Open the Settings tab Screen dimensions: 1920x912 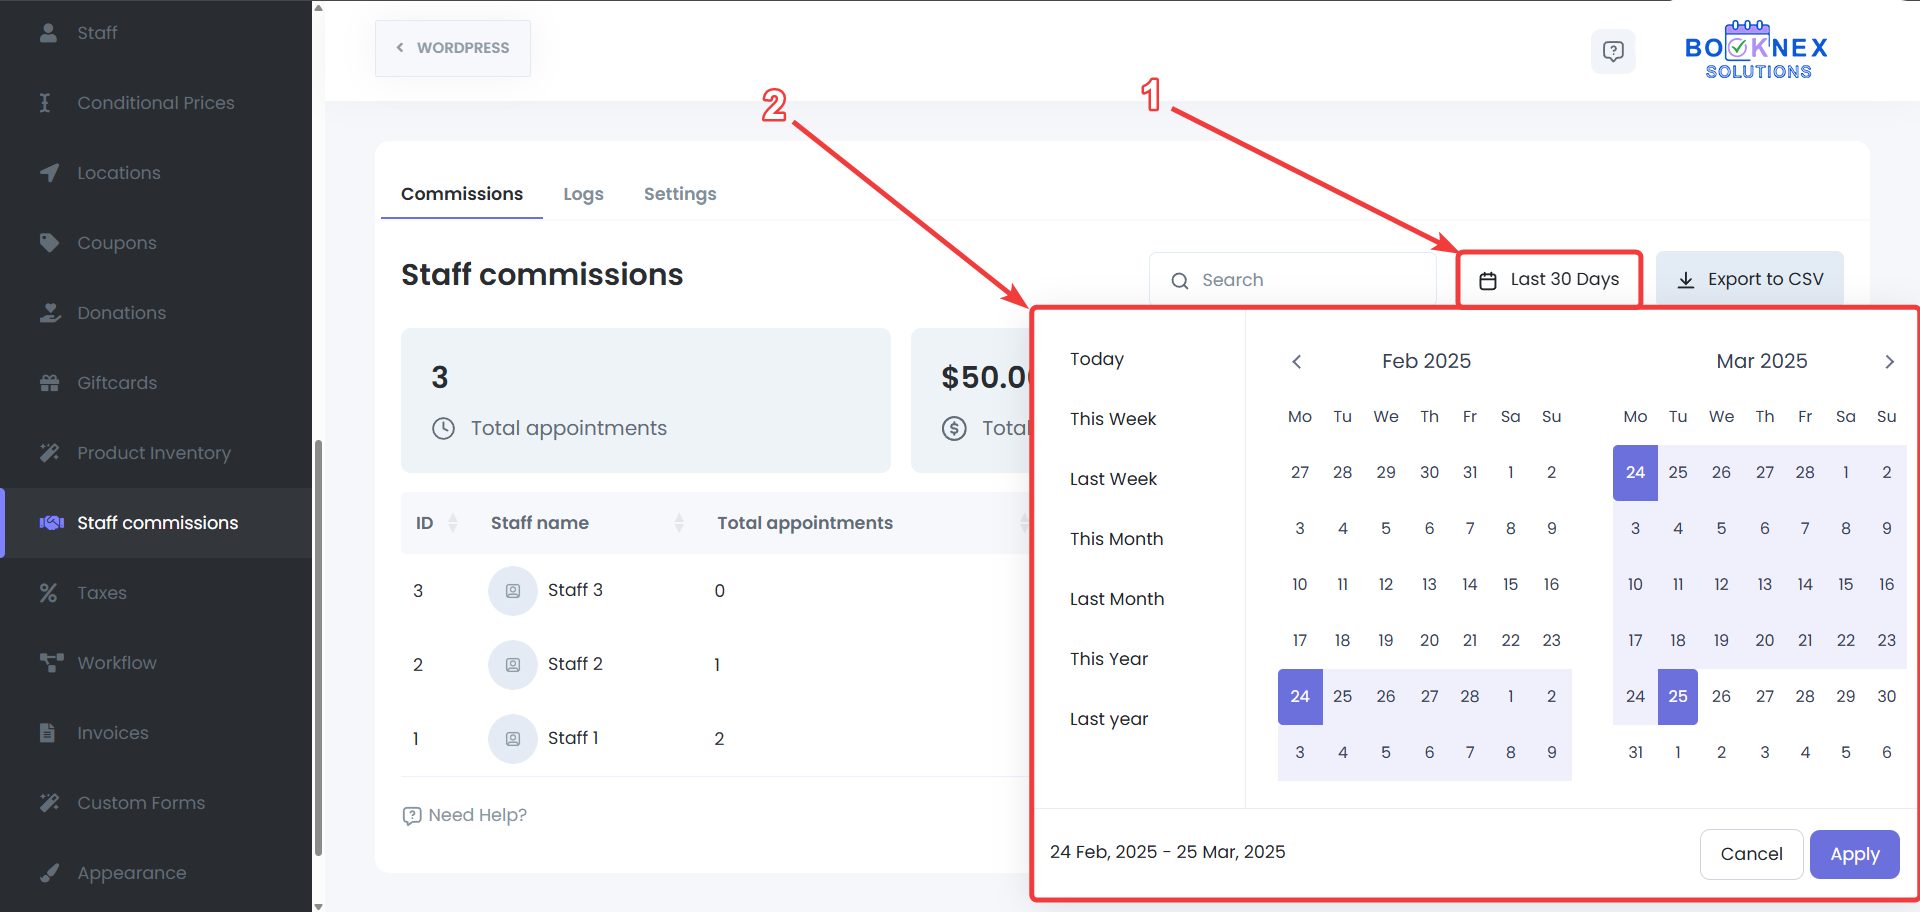679,194
